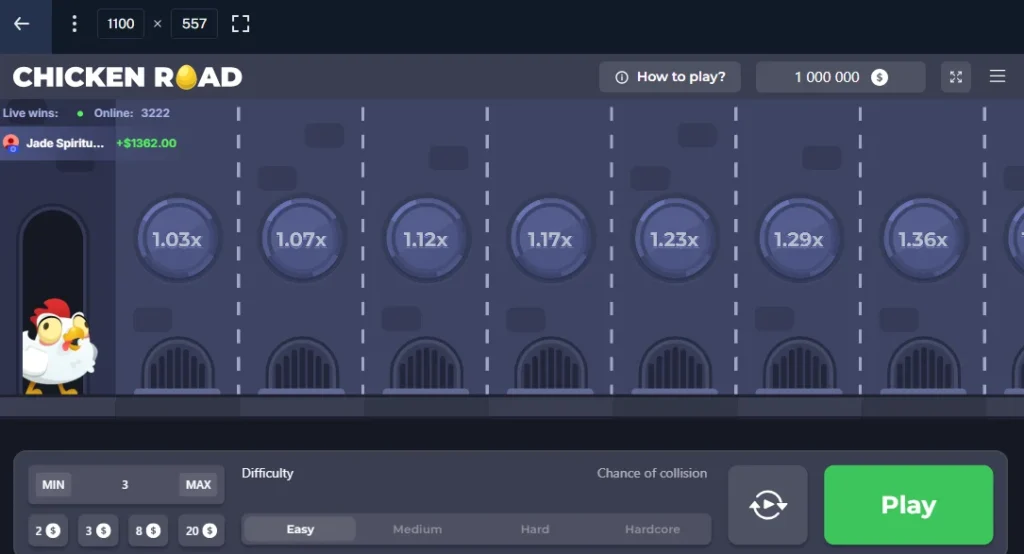The width and height of the screenshot is (1024, 554).
Task: Click the 1.03x multiplier coin
Action: tap(177, 240)
